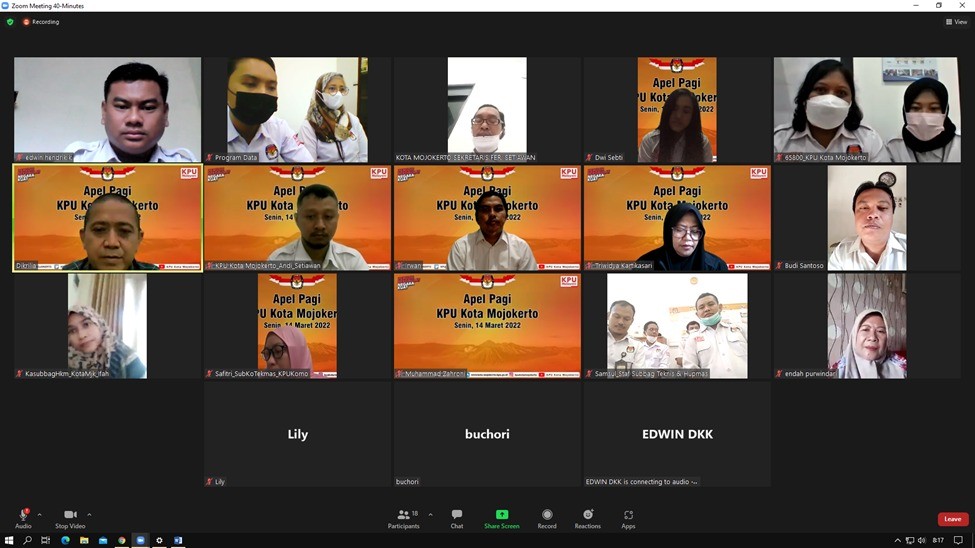Expand the audio options arrow
Viewport: 975px width, 548px height.
coord(40,514)
